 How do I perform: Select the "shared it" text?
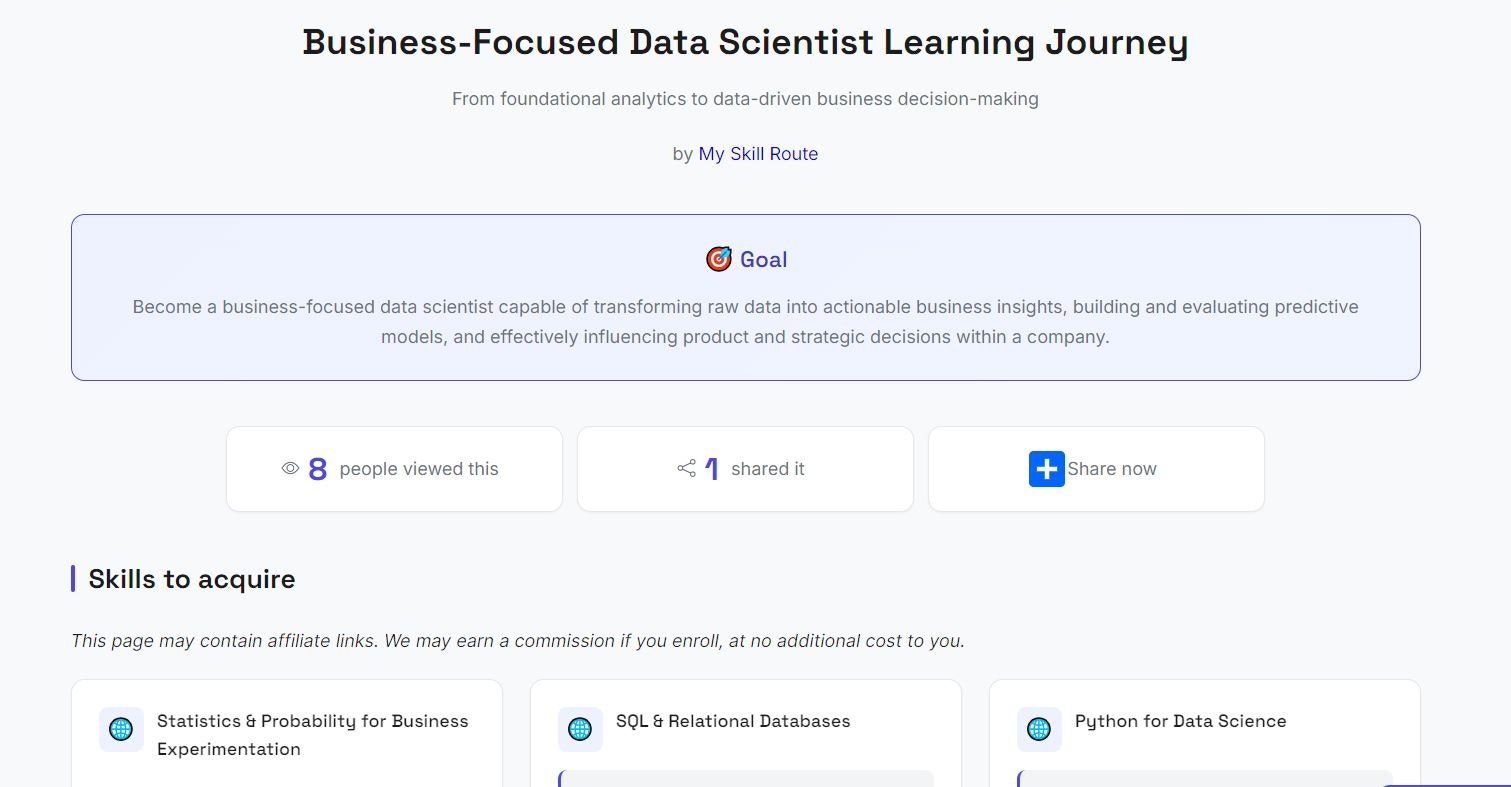coord(767,469)
